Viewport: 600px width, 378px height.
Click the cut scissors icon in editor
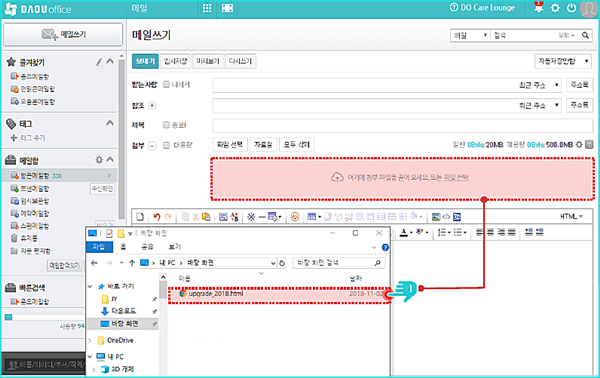pyautogui.click(x=196, y=217)
